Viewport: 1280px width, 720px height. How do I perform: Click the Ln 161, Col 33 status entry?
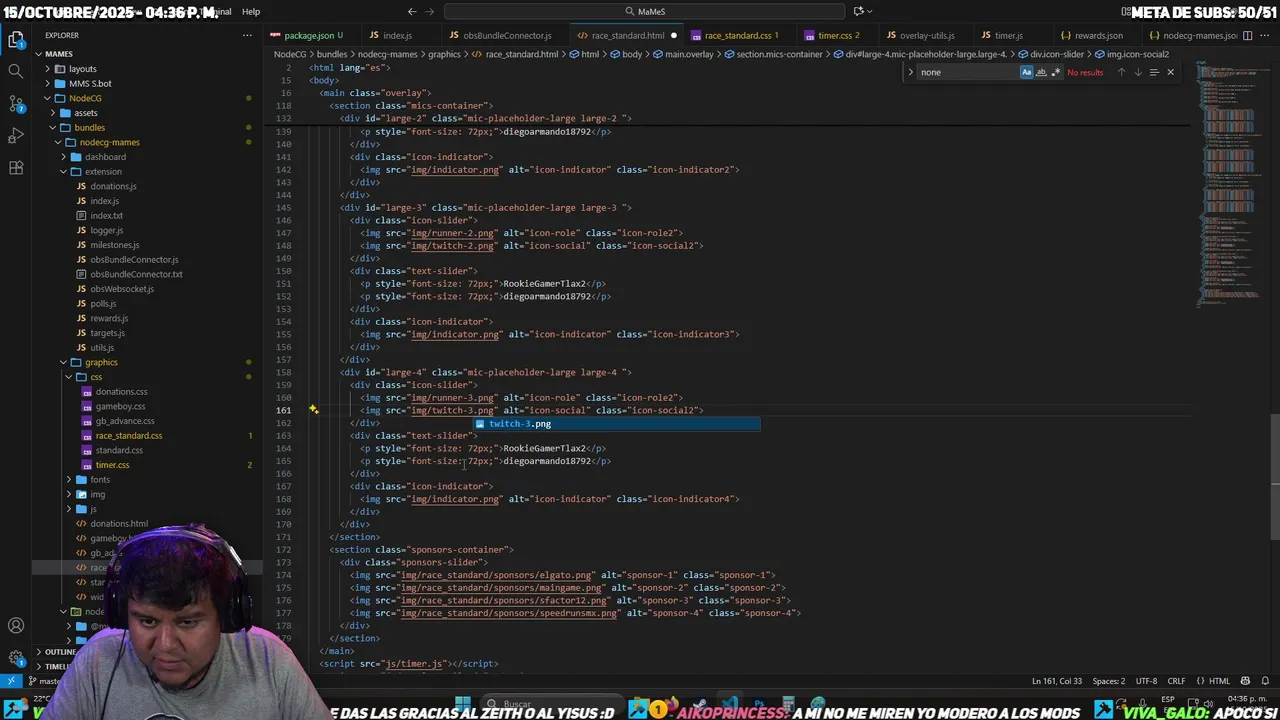coord(1057,681)
